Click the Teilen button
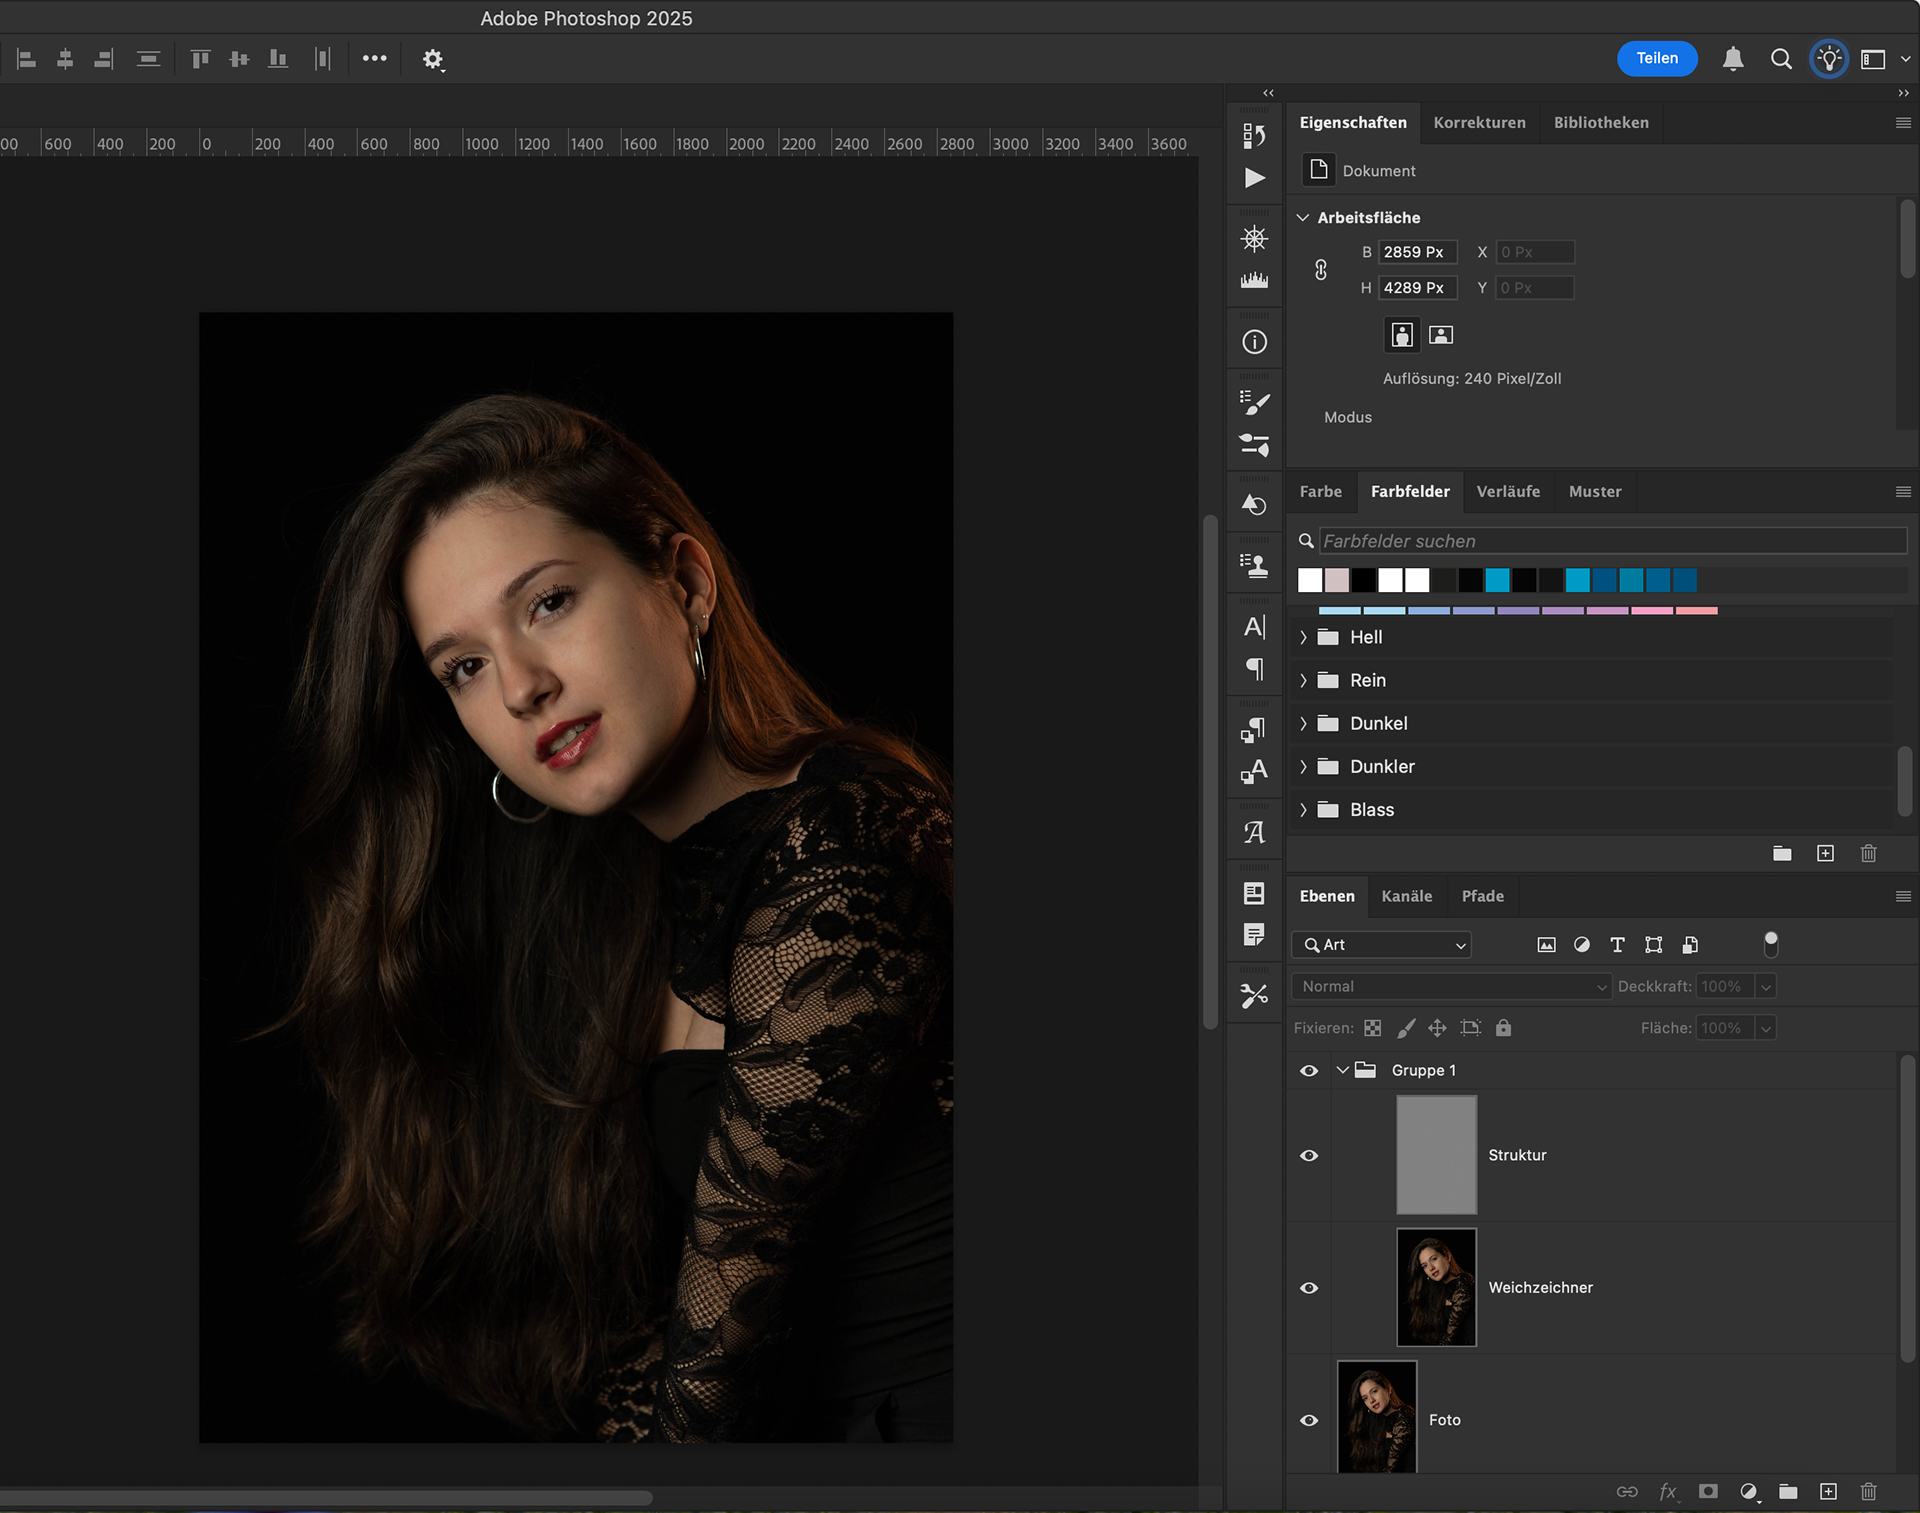The image size is (1920, 1513). 1656,58
